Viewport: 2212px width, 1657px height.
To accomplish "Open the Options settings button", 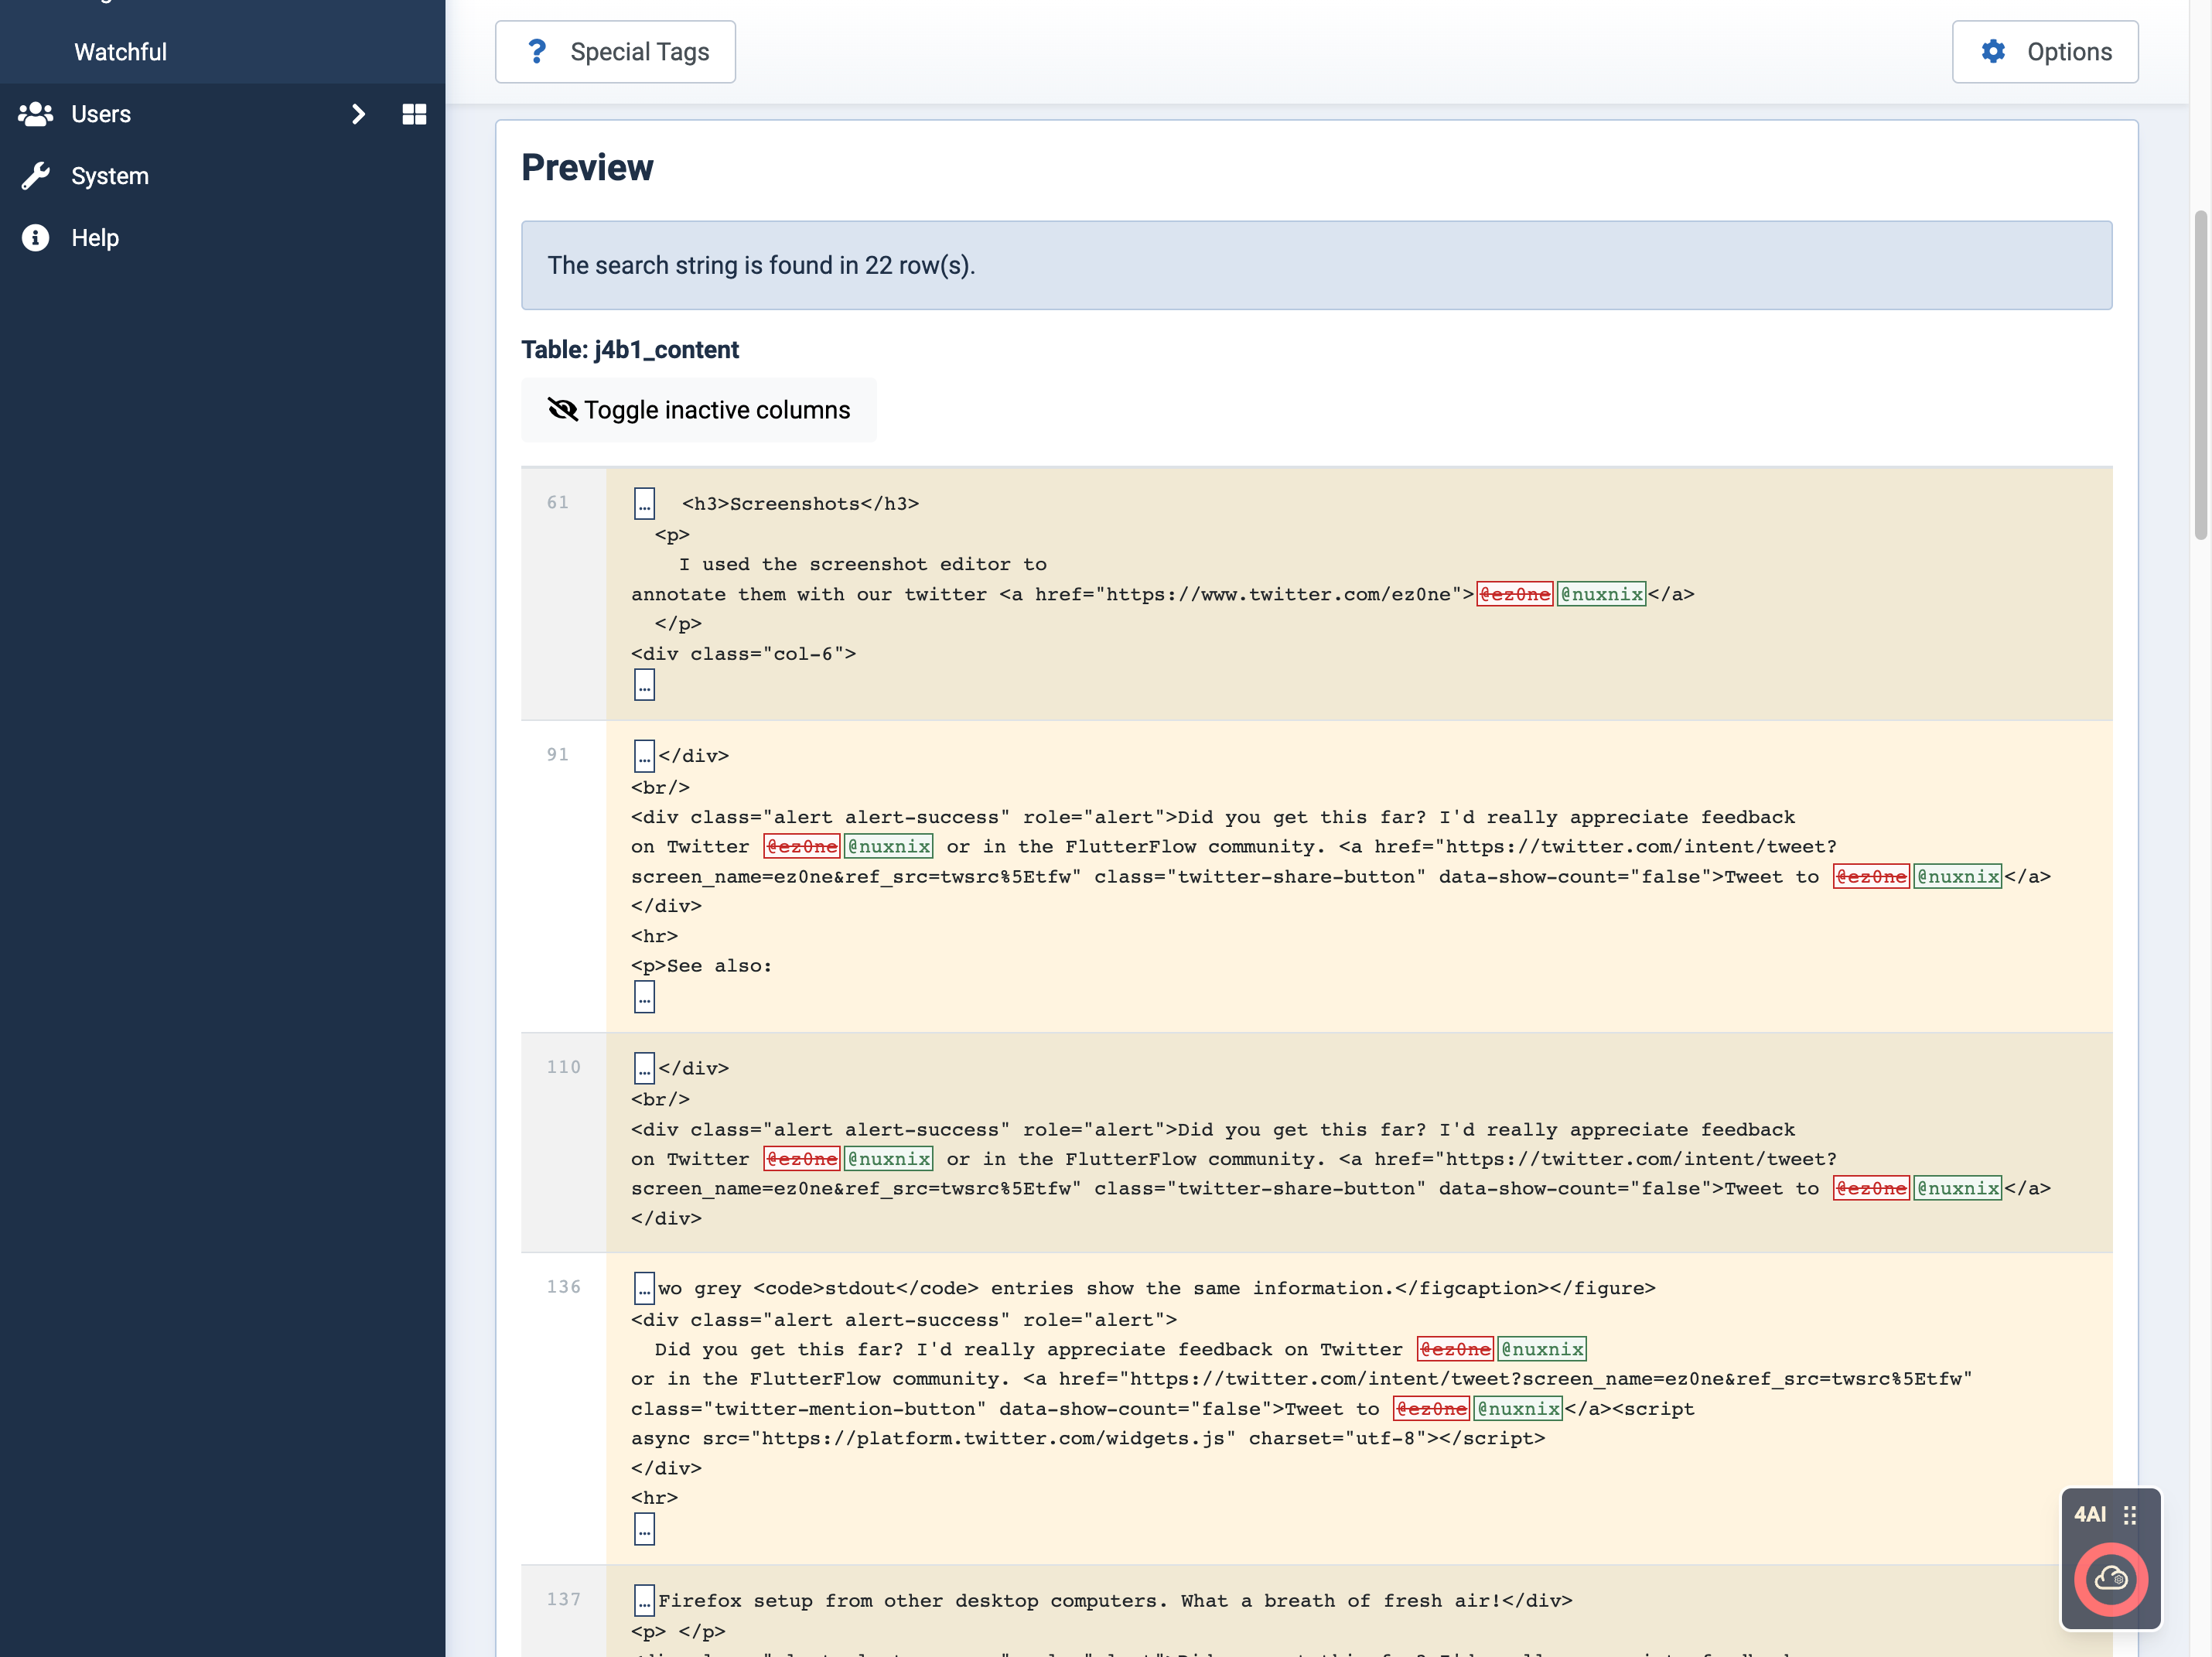I will click(x=2045, y=52).
